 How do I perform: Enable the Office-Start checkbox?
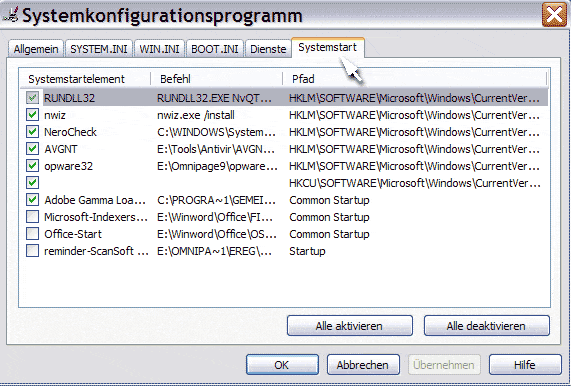[x=32, y=234]
